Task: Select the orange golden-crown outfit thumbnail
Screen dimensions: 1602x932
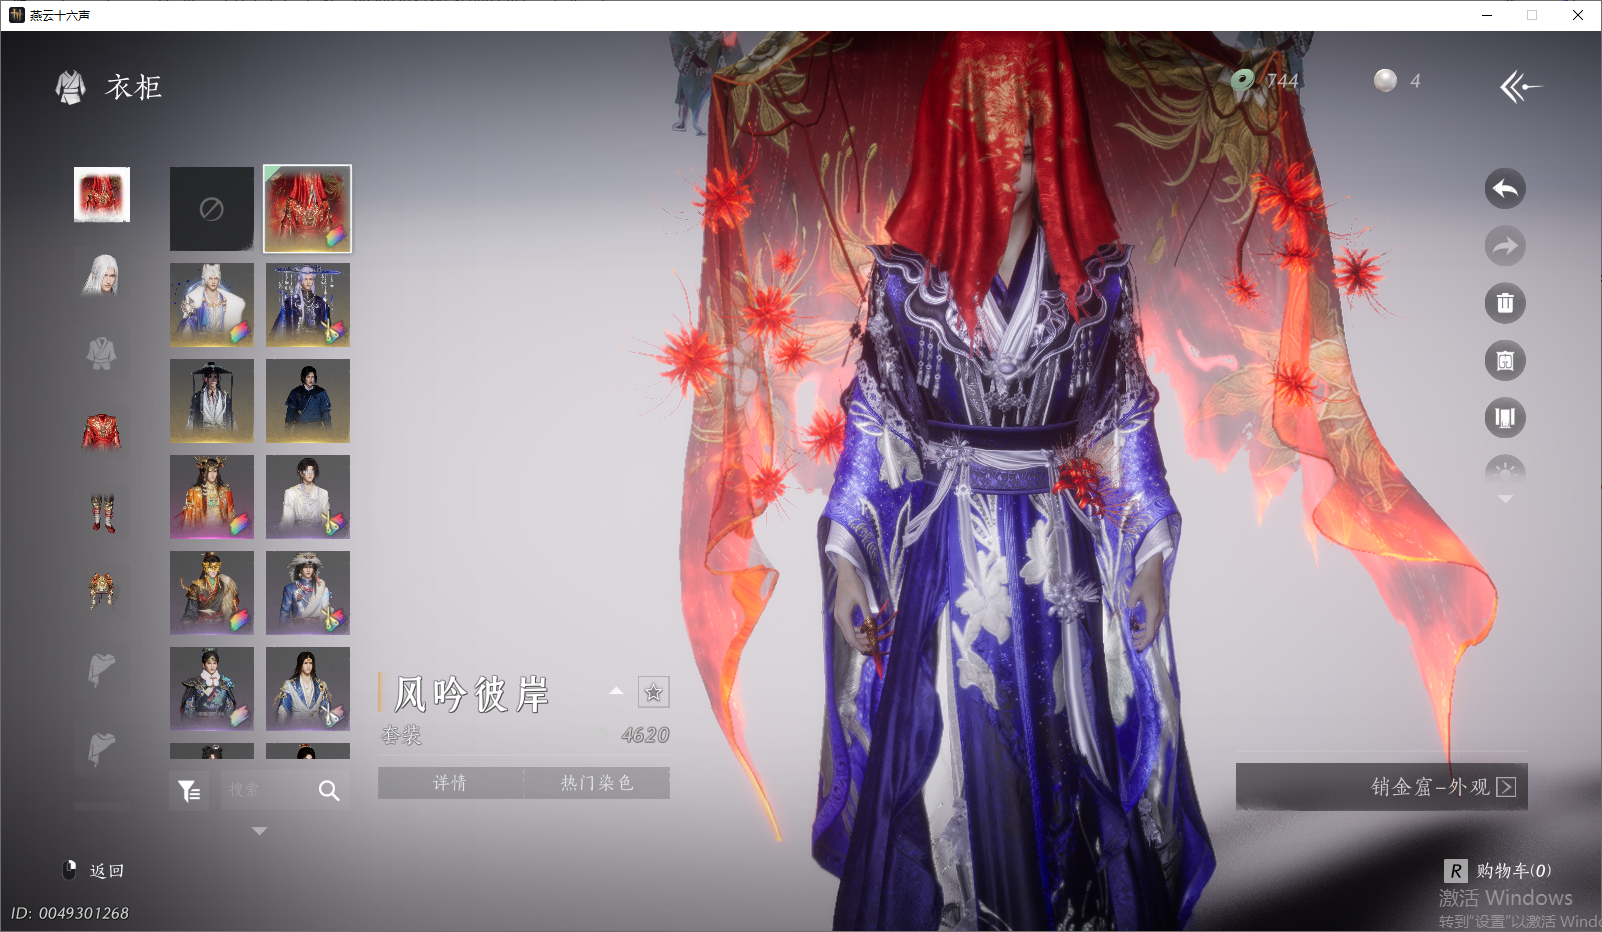Action: [212, 497]
